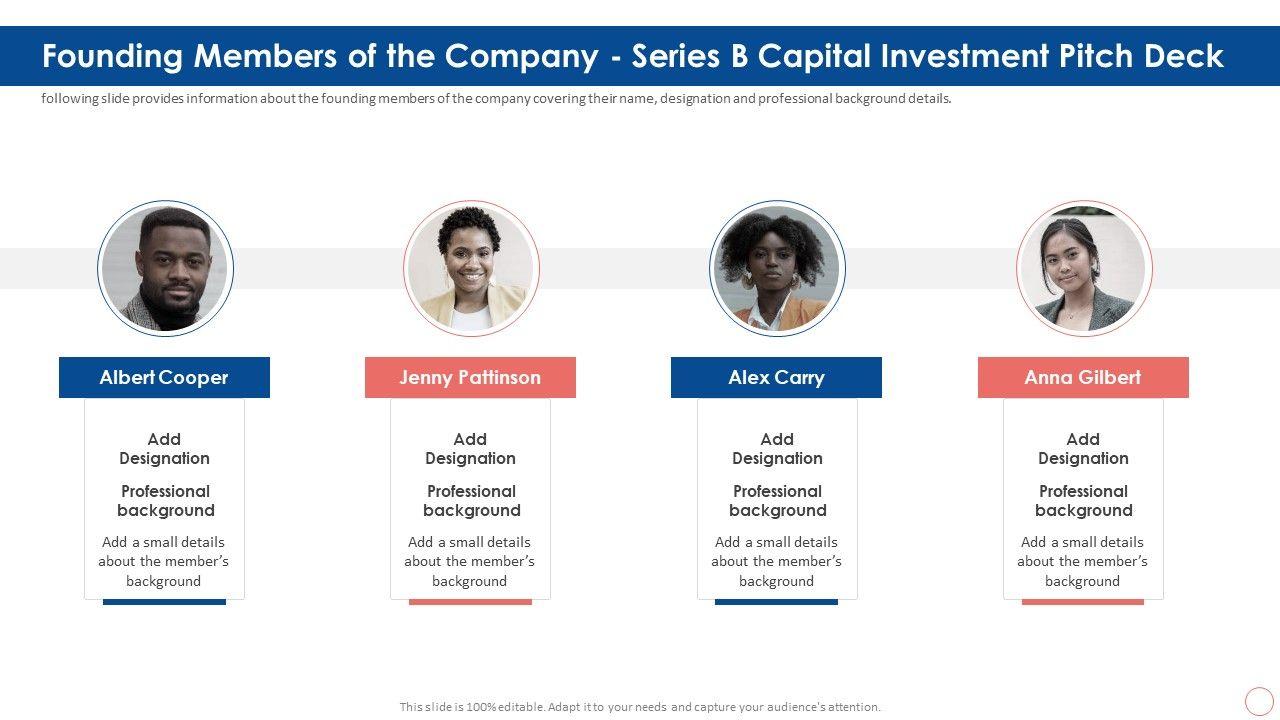Click Add Designation under Albert Cooper
This screenshot has height=720, width=1280.
pos(164,449)
